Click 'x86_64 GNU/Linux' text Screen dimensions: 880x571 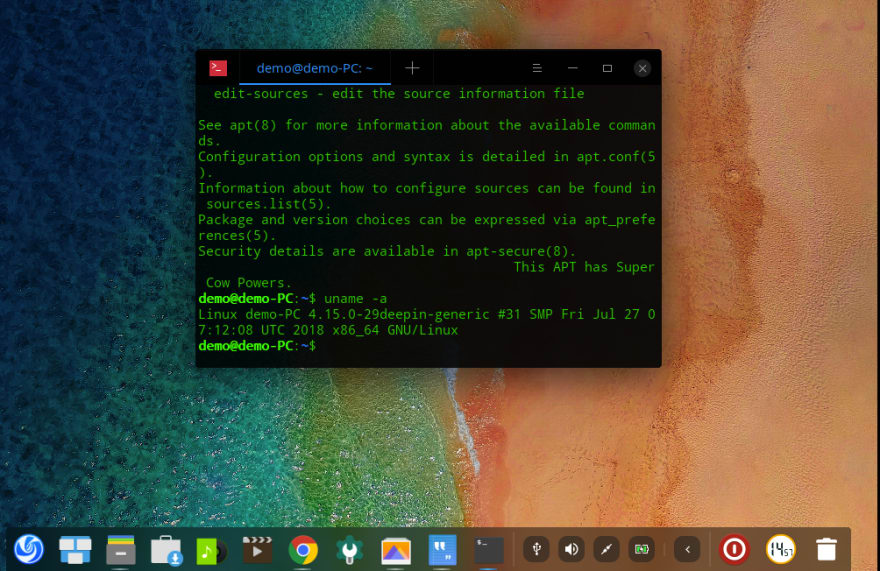tap(395, 330)
